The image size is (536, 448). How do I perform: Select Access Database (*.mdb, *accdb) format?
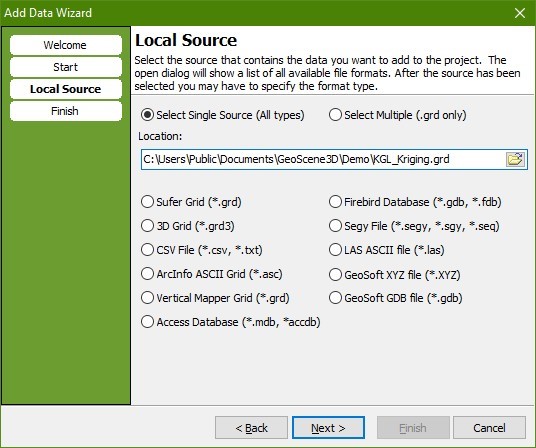coord(230,322)
